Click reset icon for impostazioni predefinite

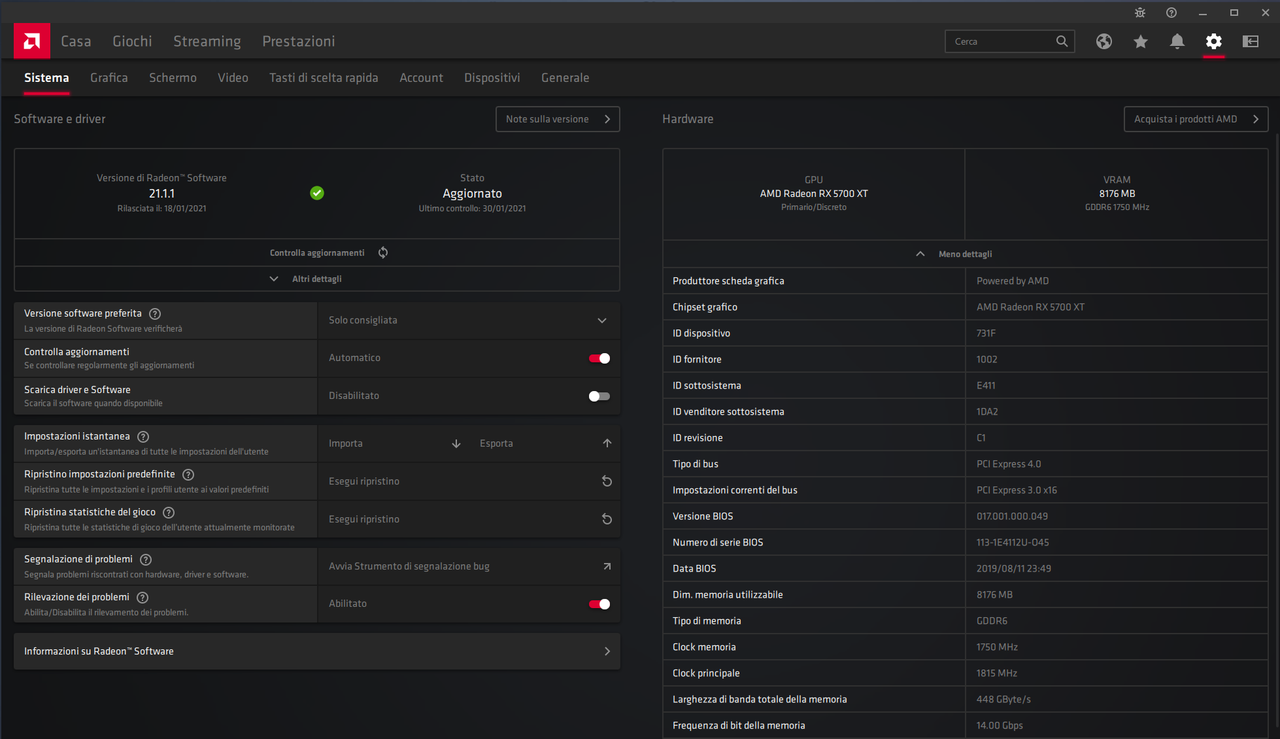coord(607,481)
